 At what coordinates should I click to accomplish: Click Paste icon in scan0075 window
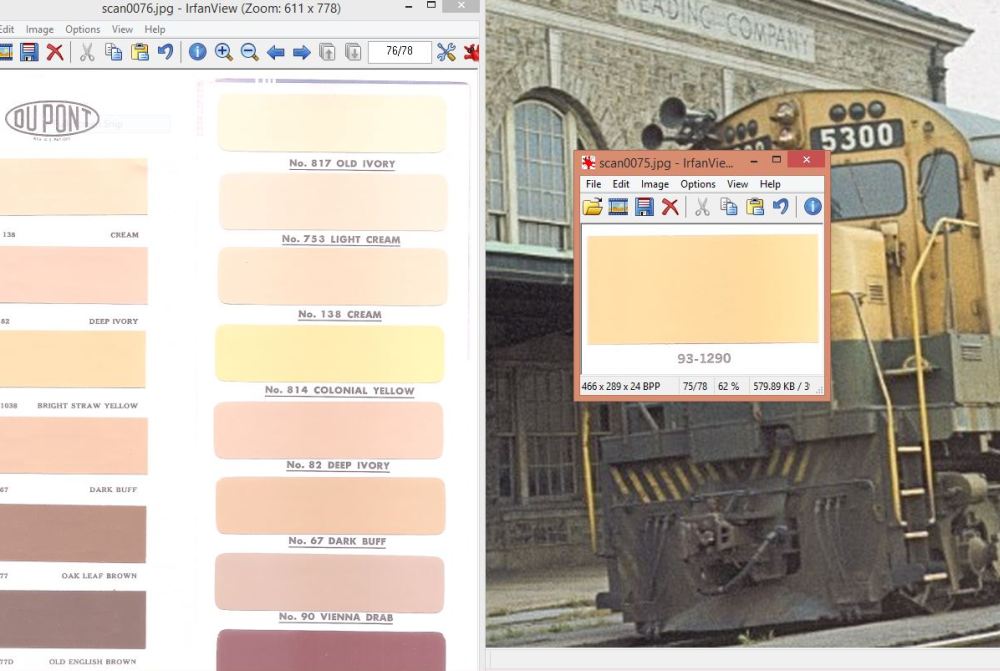click(x=754, y=207)
